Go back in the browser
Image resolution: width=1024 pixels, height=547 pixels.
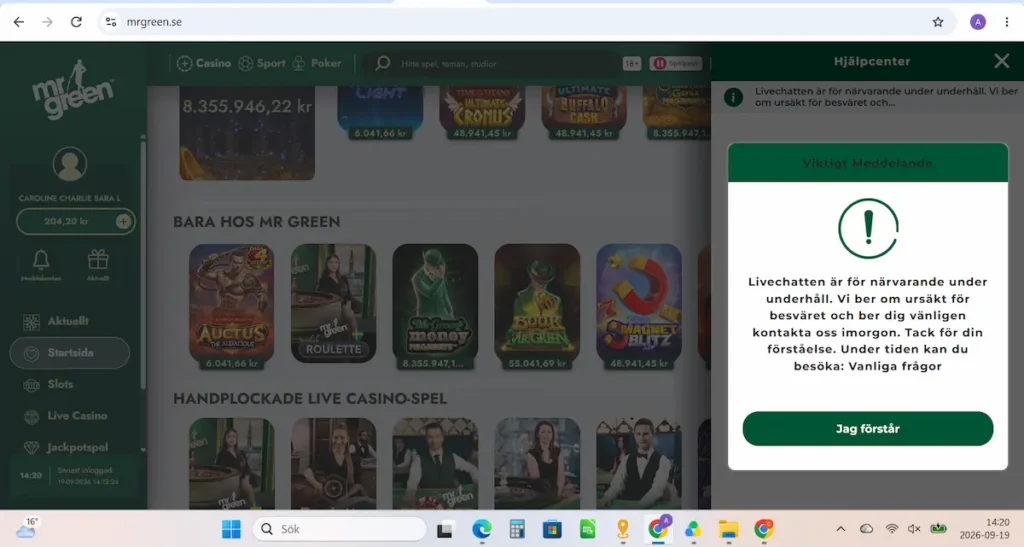[x=18, y=22]
